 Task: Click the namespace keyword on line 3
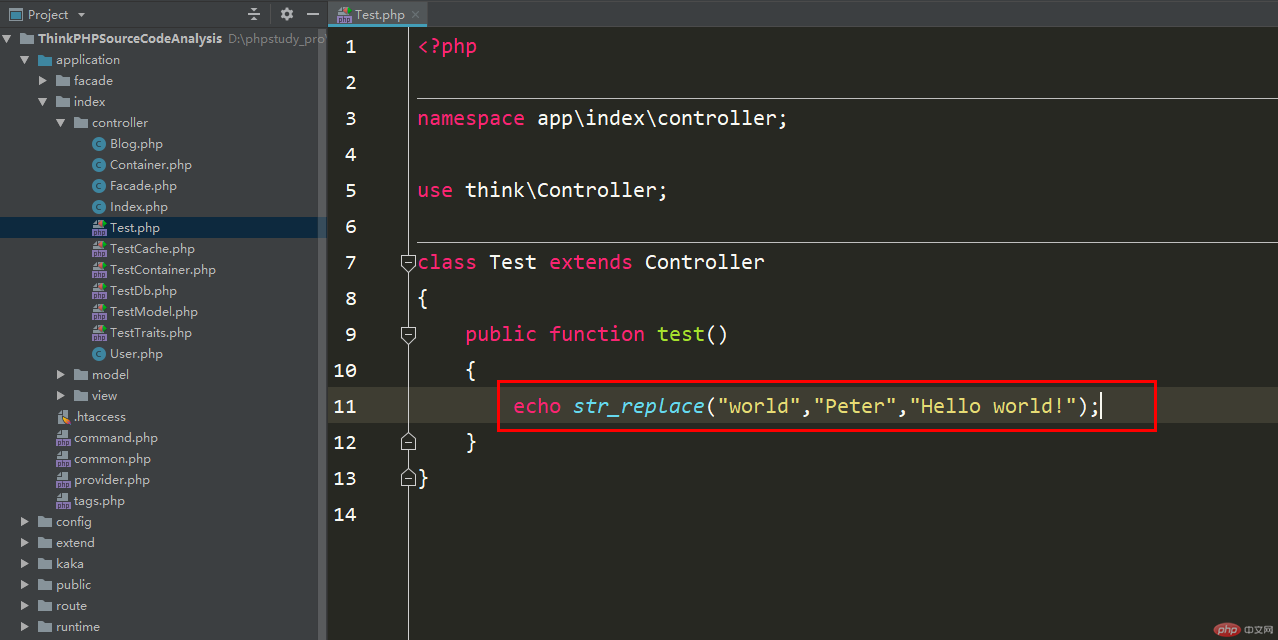[471, 118]
